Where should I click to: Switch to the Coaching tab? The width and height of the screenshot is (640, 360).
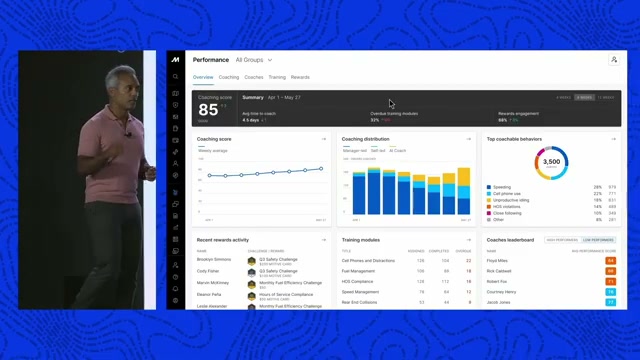click(x=229, y=77)
